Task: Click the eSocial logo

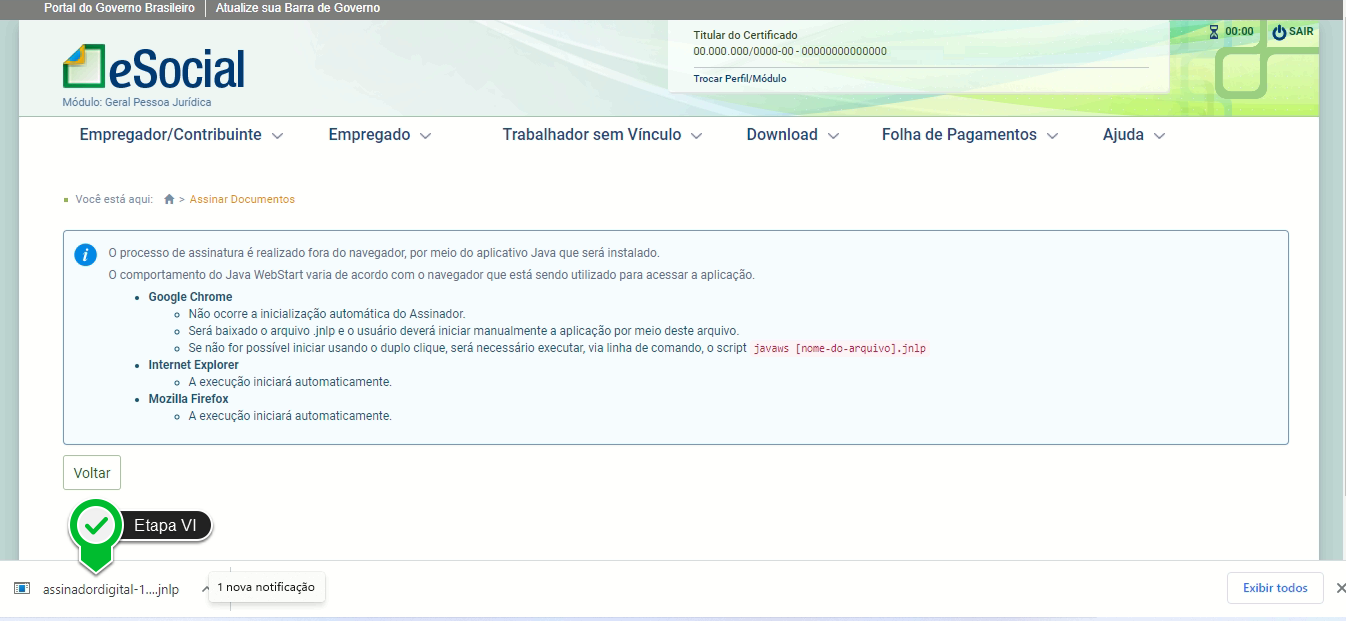Action: (153, 68)
